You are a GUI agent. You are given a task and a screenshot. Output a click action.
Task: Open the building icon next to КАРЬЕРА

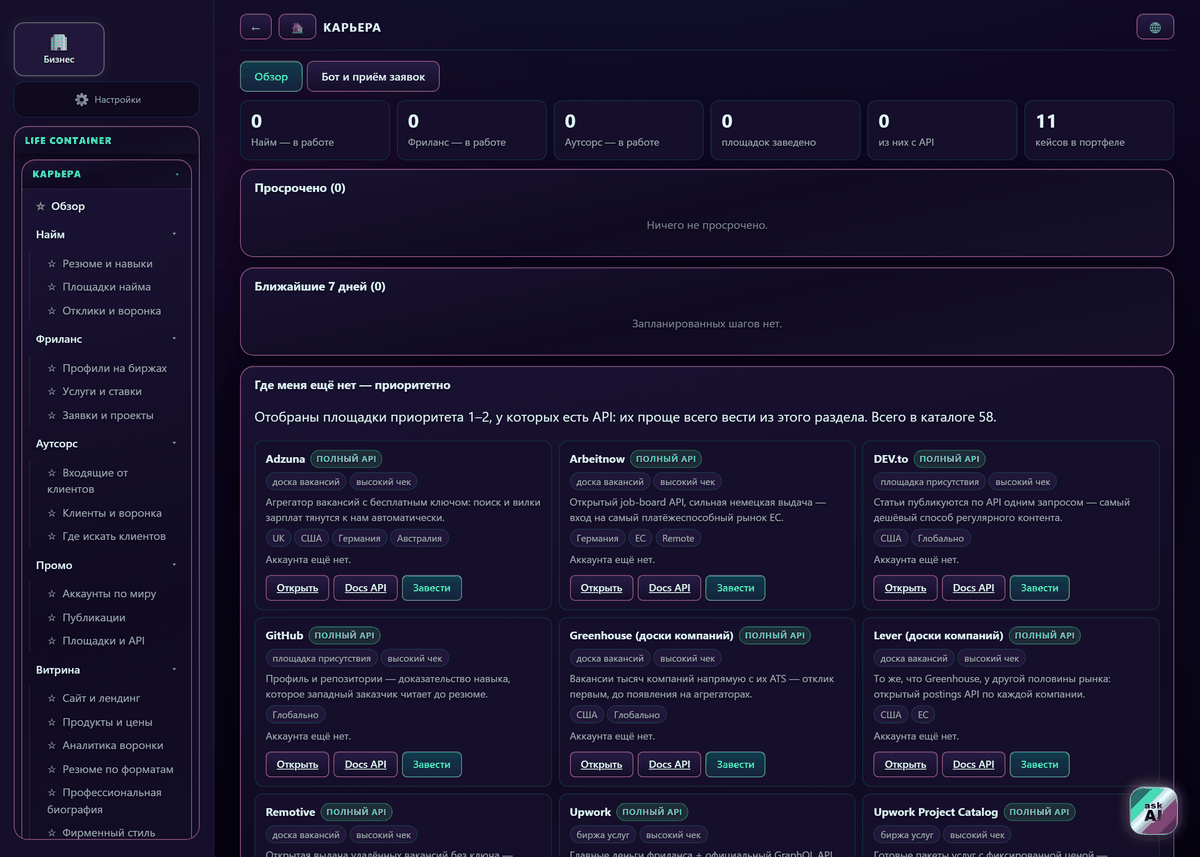(297, 27)
